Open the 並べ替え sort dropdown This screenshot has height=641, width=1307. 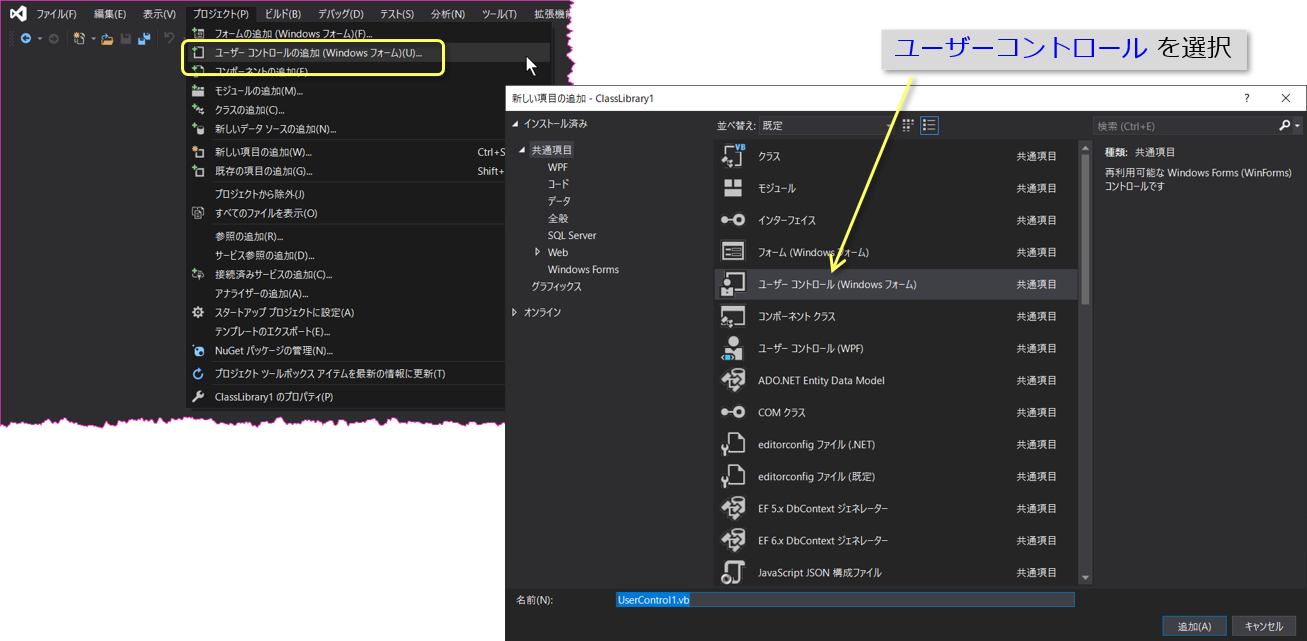[x=826, y=126]
